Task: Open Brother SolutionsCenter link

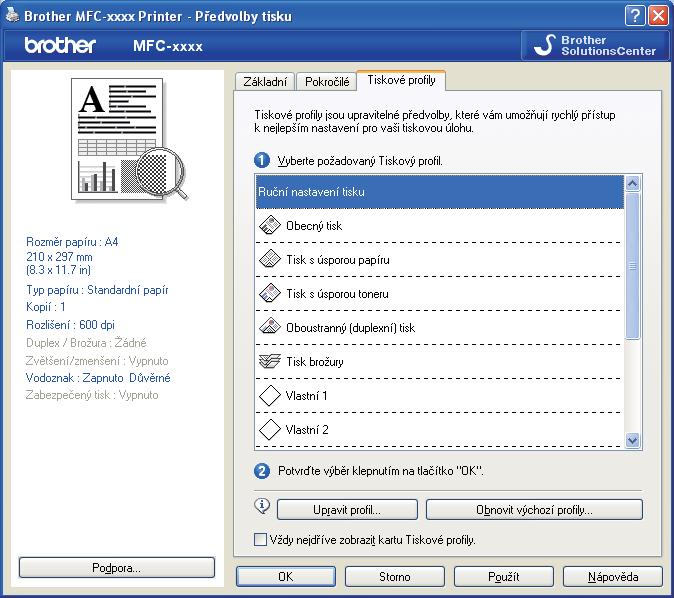Action: (x=595, y=46)
